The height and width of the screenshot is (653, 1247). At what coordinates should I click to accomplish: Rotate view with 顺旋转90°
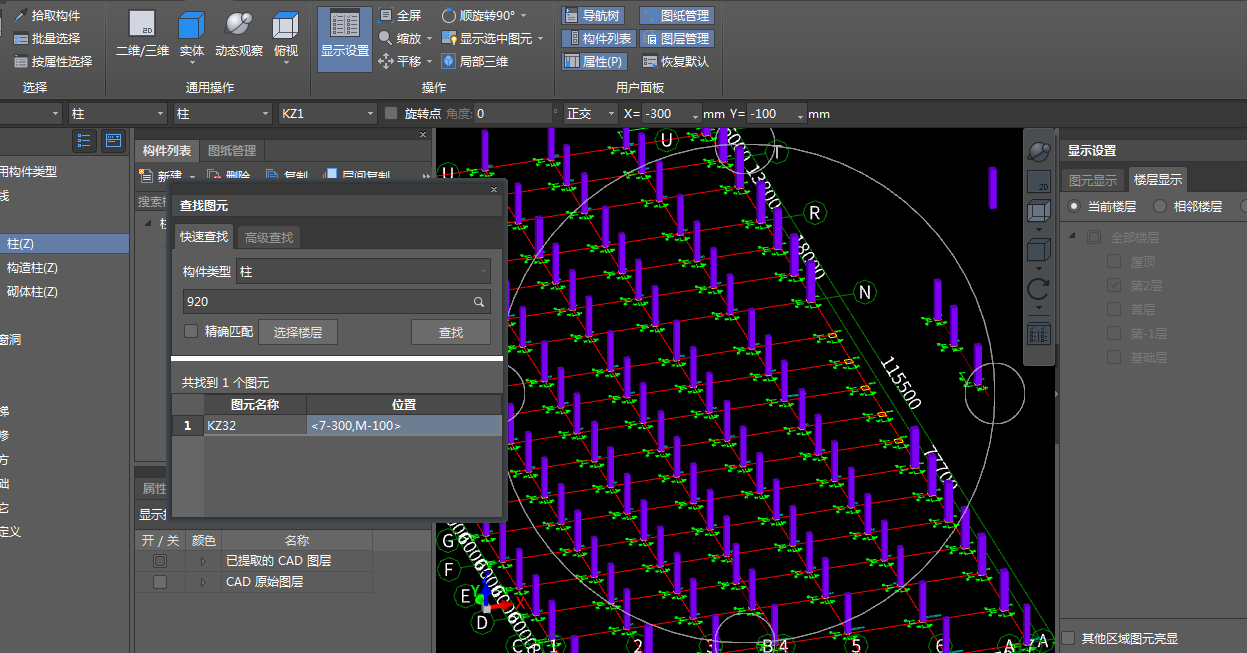coord(479,16)
